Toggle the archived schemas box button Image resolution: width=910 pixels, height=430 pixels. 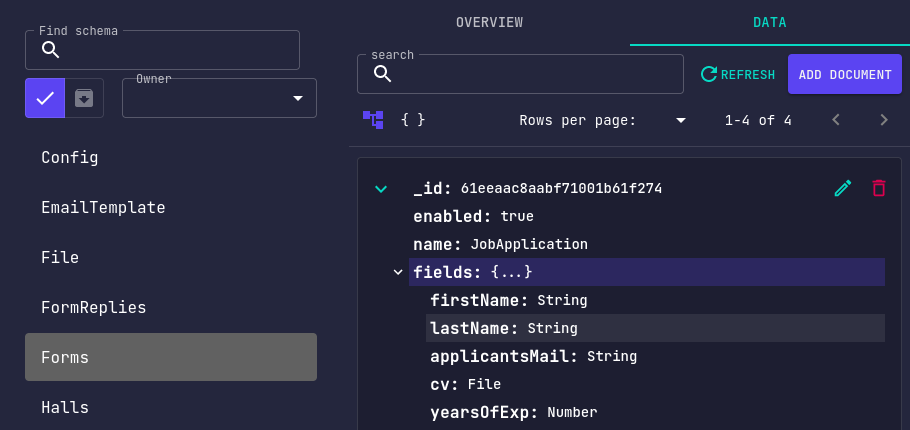coord(84,98)
